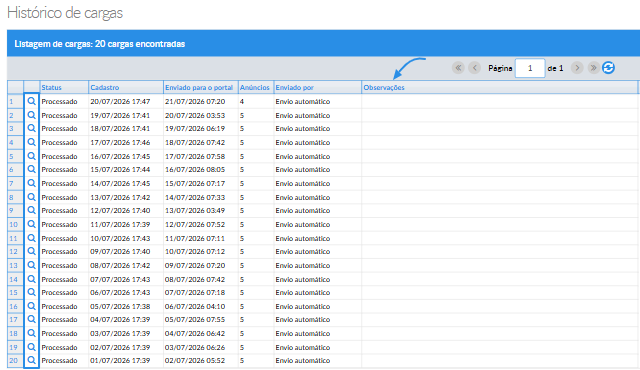The image size is (640, 370).
Task: Click Observações cell of row 1
Action: pos(500,101)
